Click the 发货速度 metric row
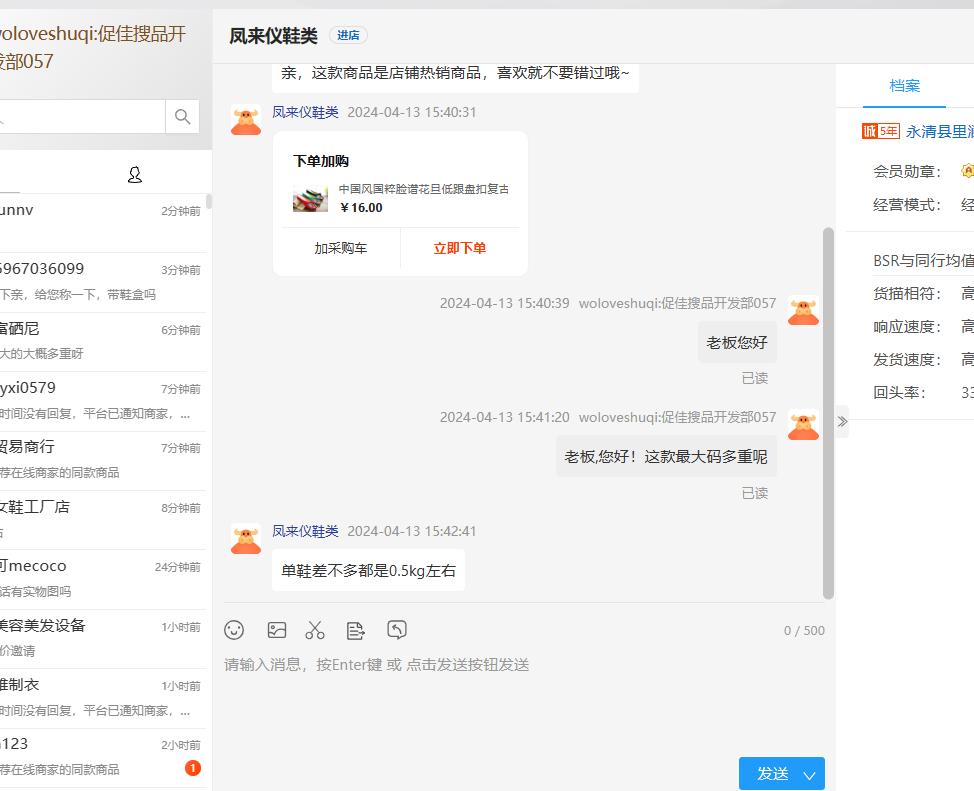974x791 pixels. pos(923,360)
